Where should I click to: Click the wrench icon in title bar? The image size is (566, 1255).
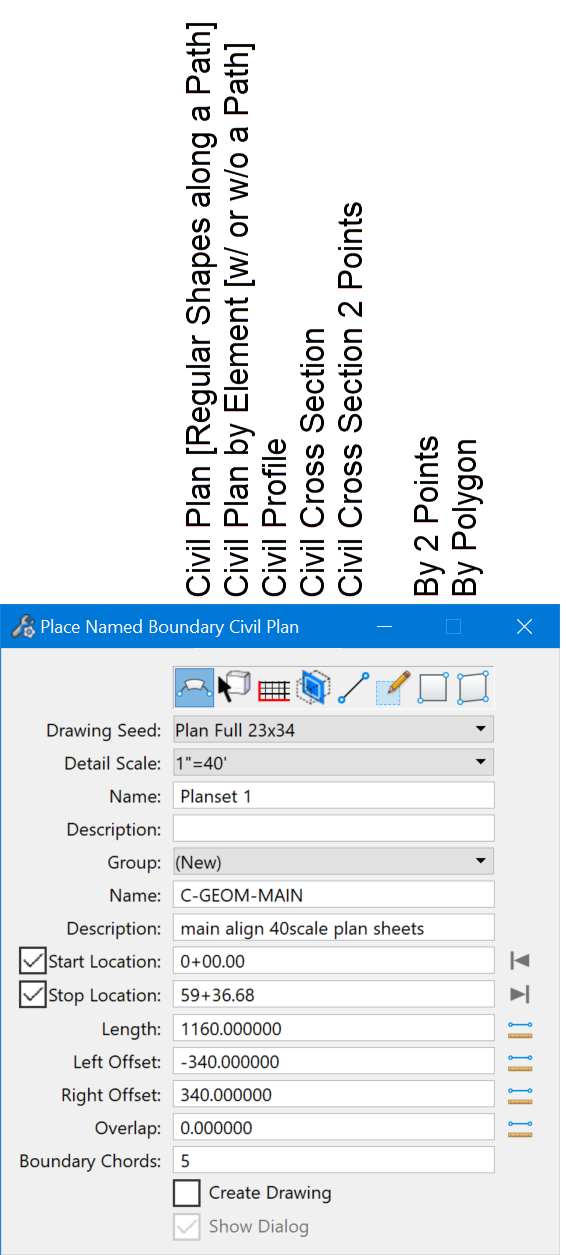(22, 627)
